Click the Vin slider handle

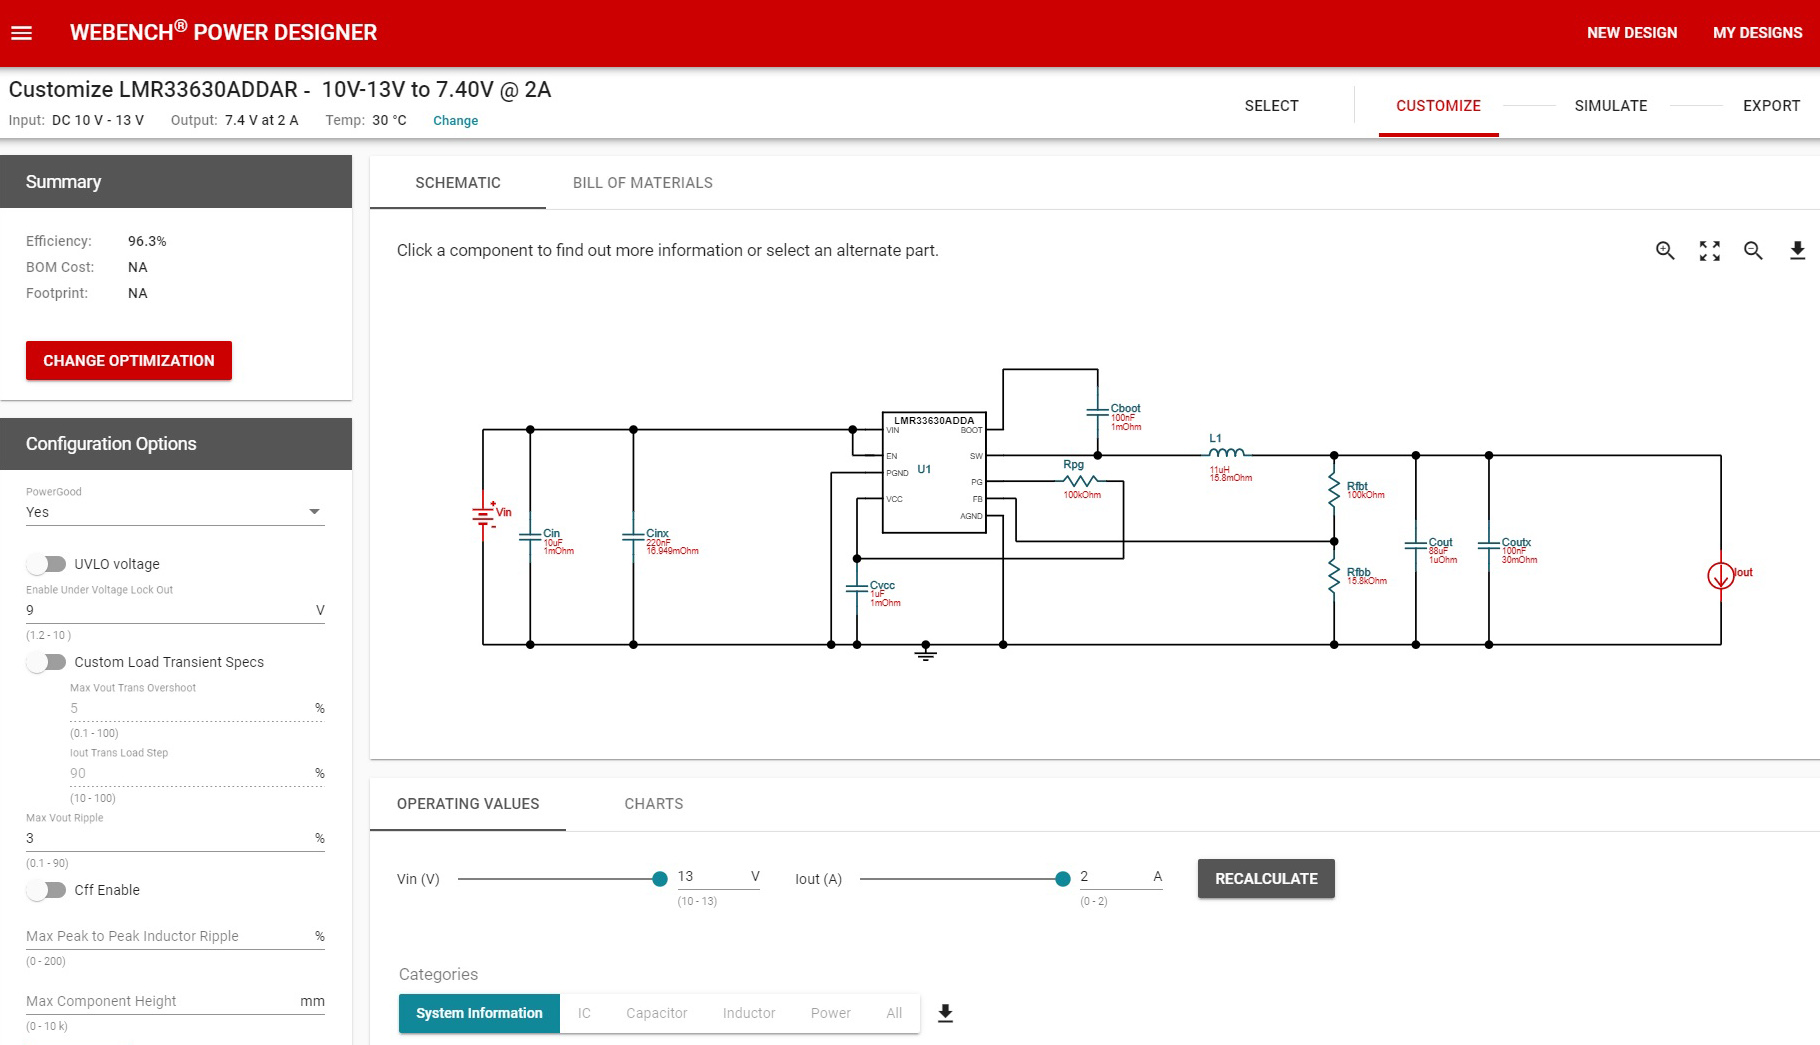click(x=660, y=879)
